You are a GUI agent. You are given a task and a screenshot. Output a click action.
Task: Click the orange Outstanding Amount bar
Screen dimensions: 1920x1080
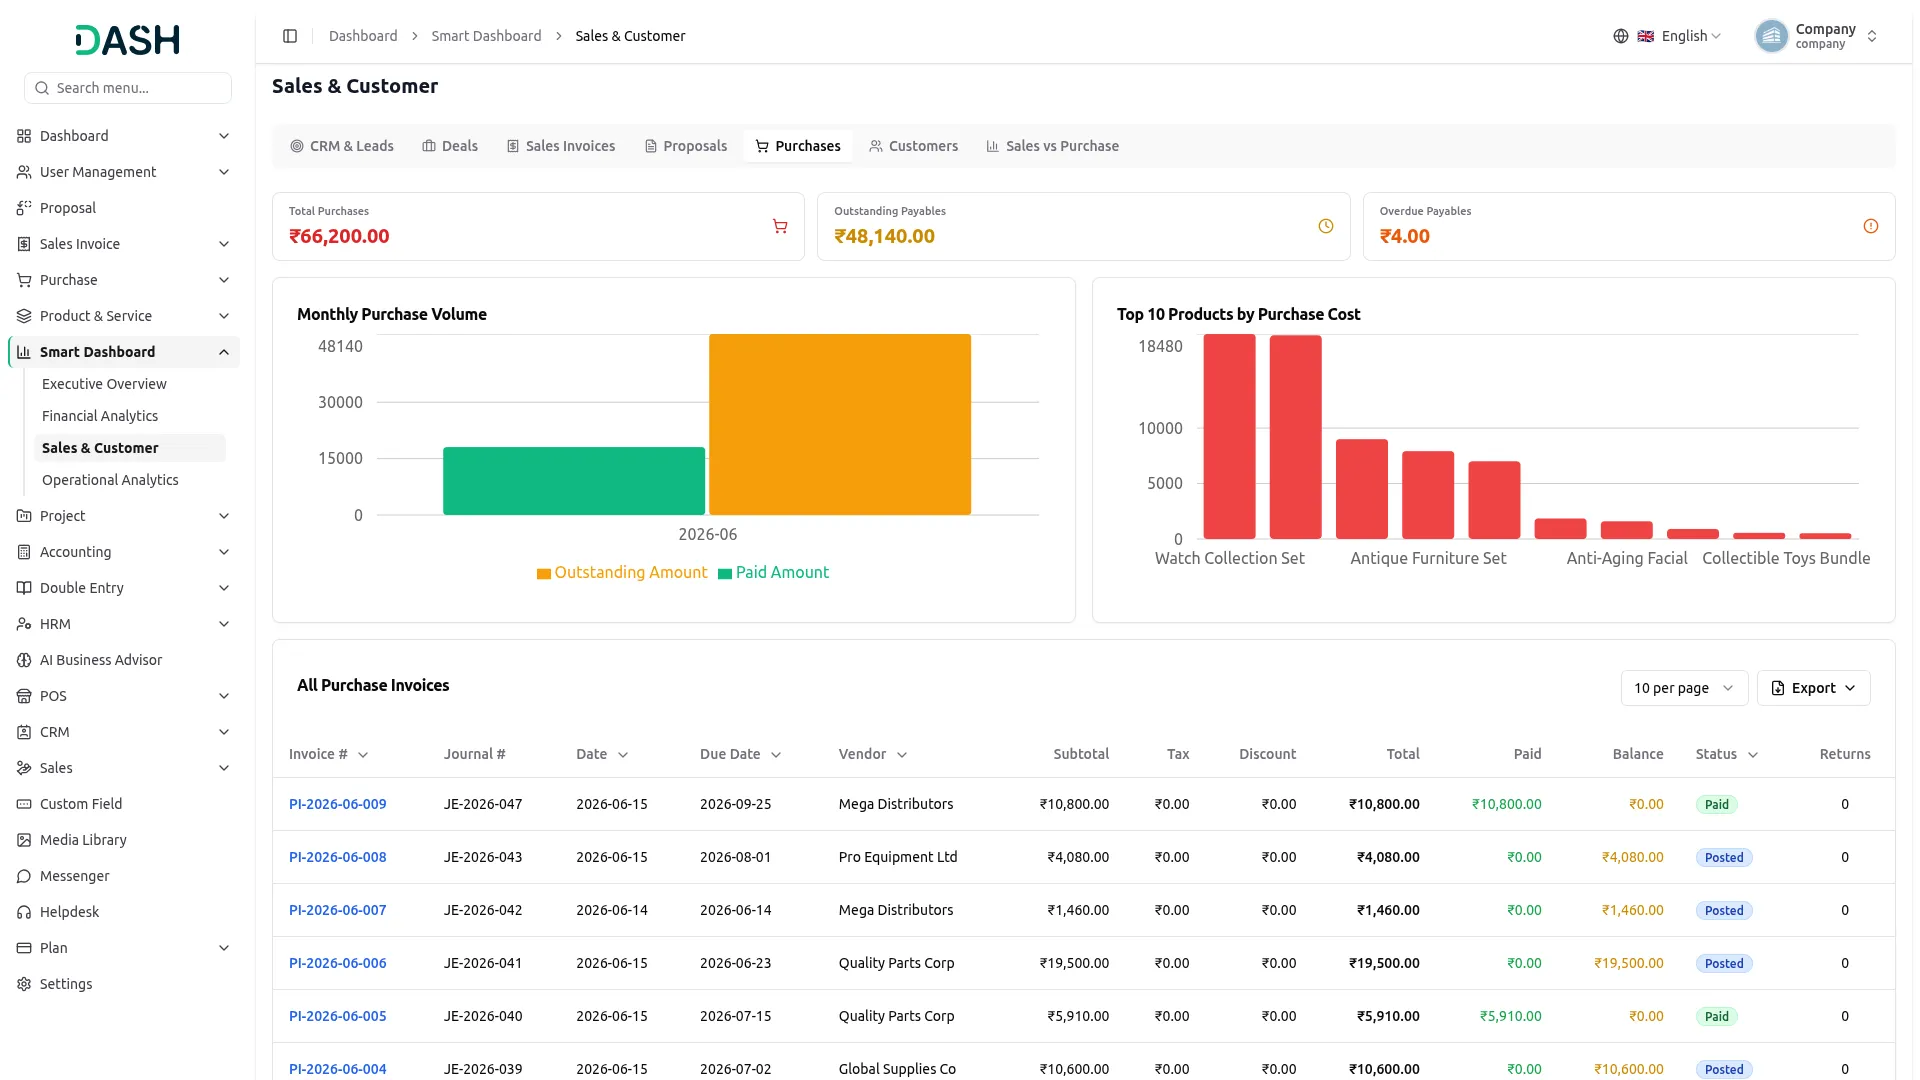point(840,424)
